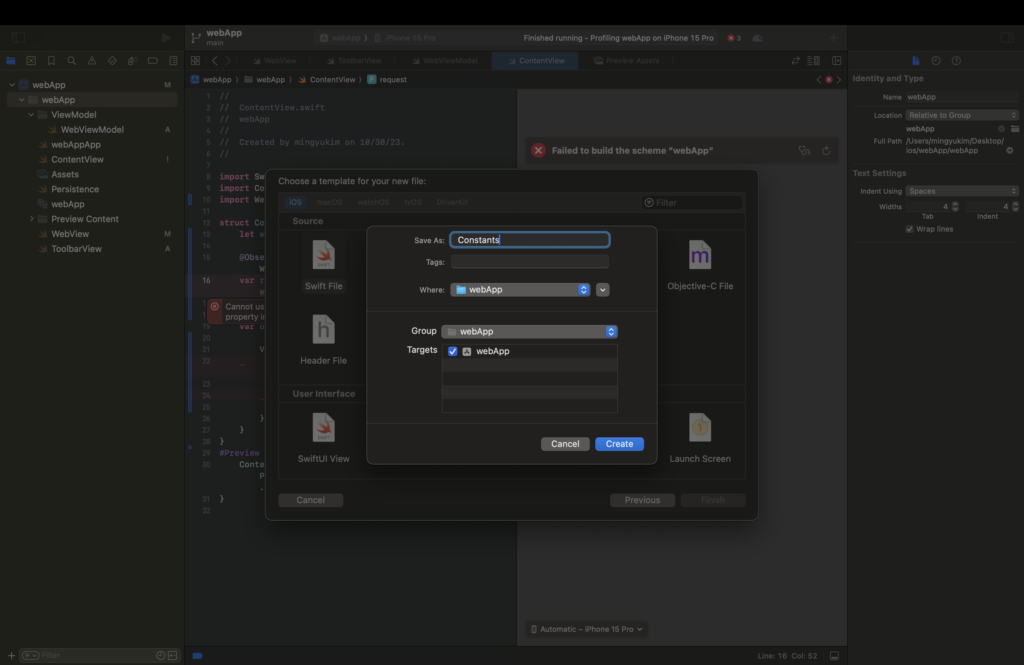
Task: Open the related items grid icon
Action: click(x=195, y=61)
